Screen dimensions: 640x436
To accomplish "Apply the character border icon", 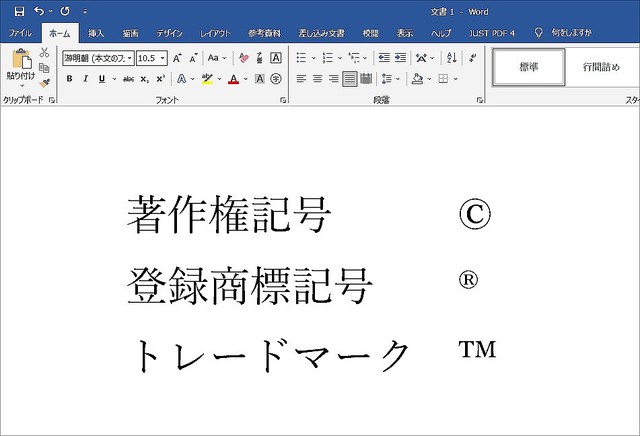I will (276, 58).
